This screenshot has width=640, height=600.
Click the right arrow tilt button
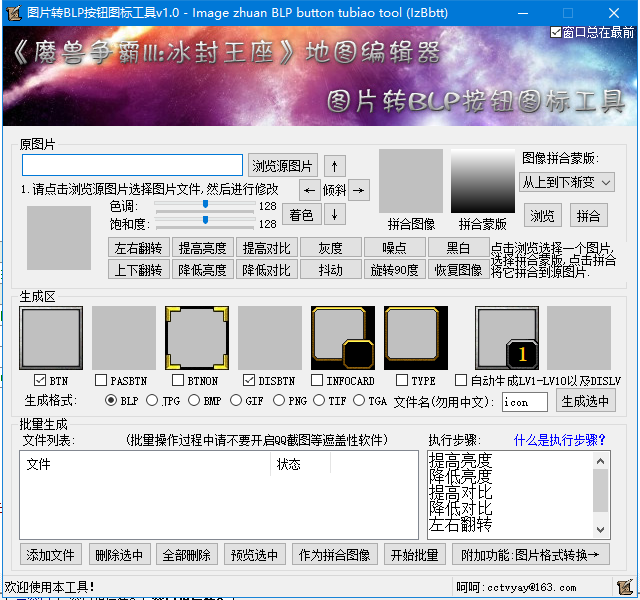click(359, 190)
